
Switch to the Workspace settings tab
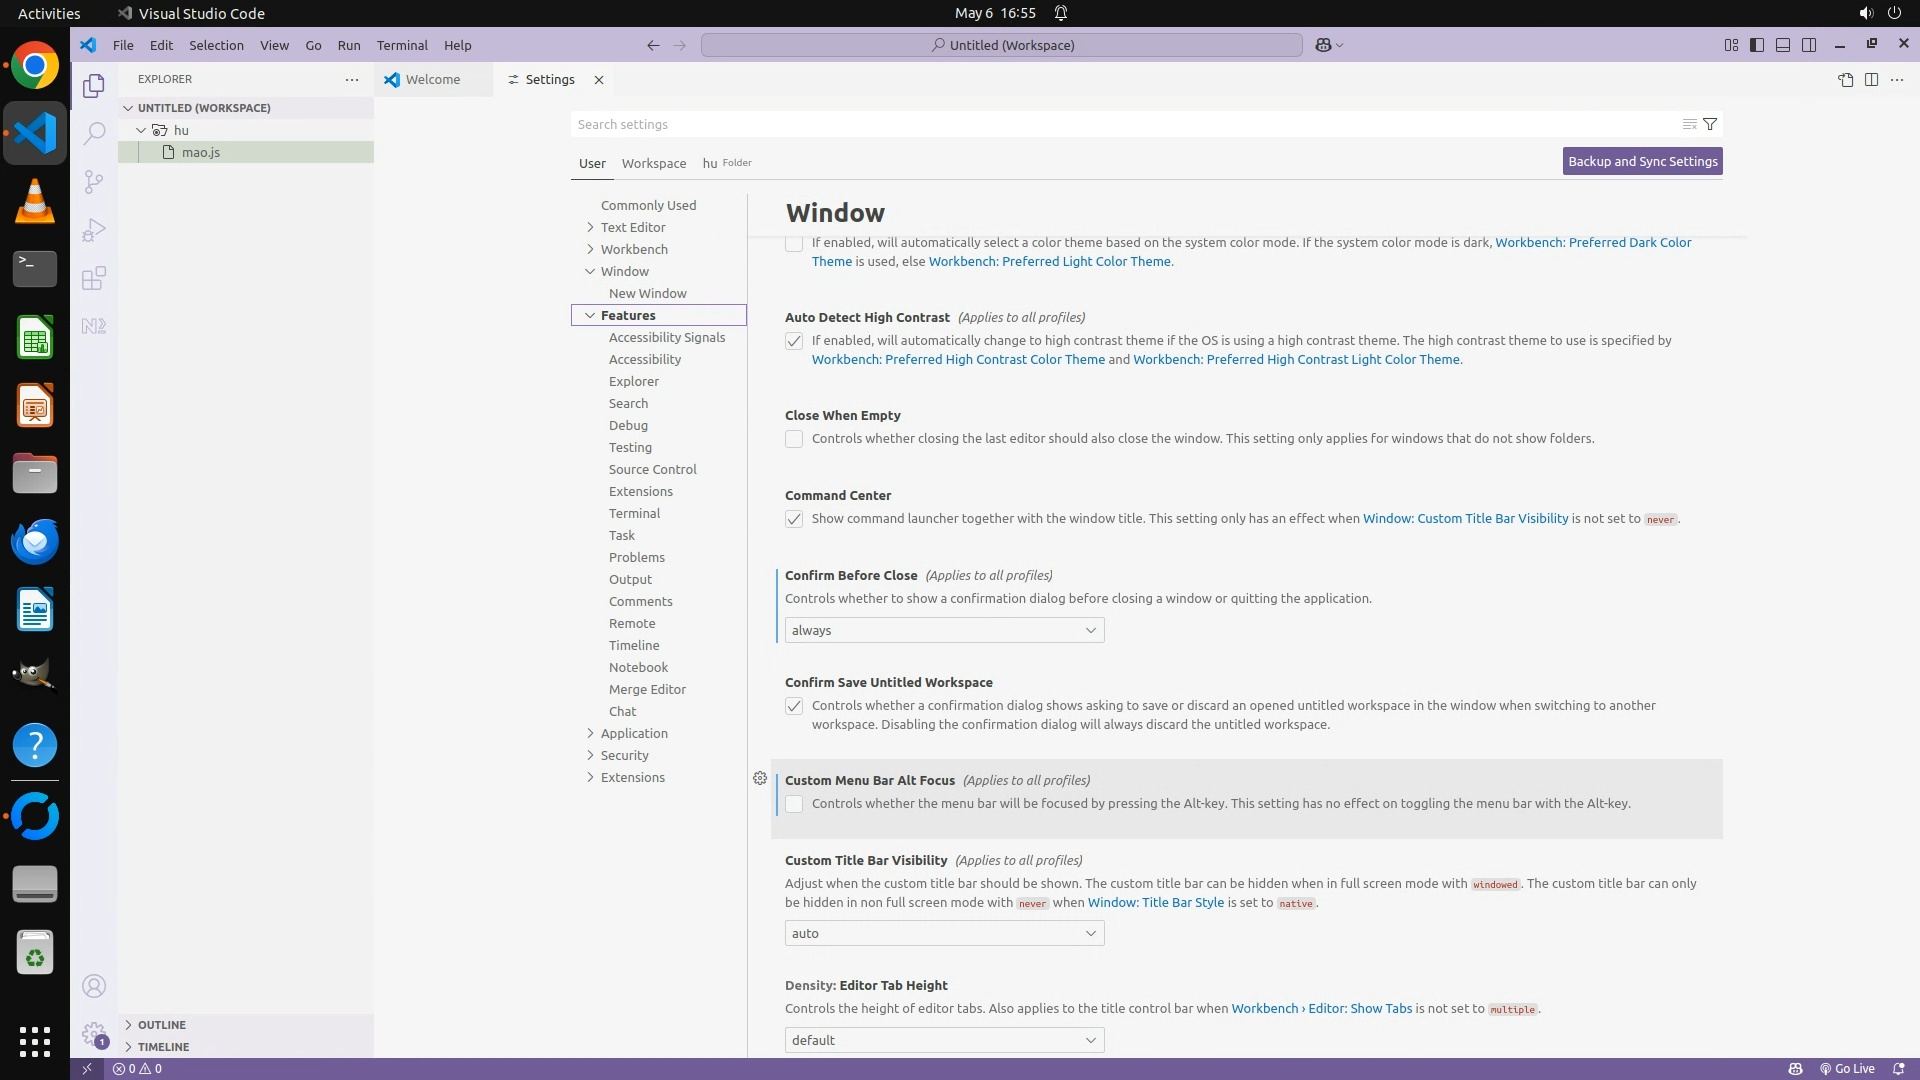653,163
